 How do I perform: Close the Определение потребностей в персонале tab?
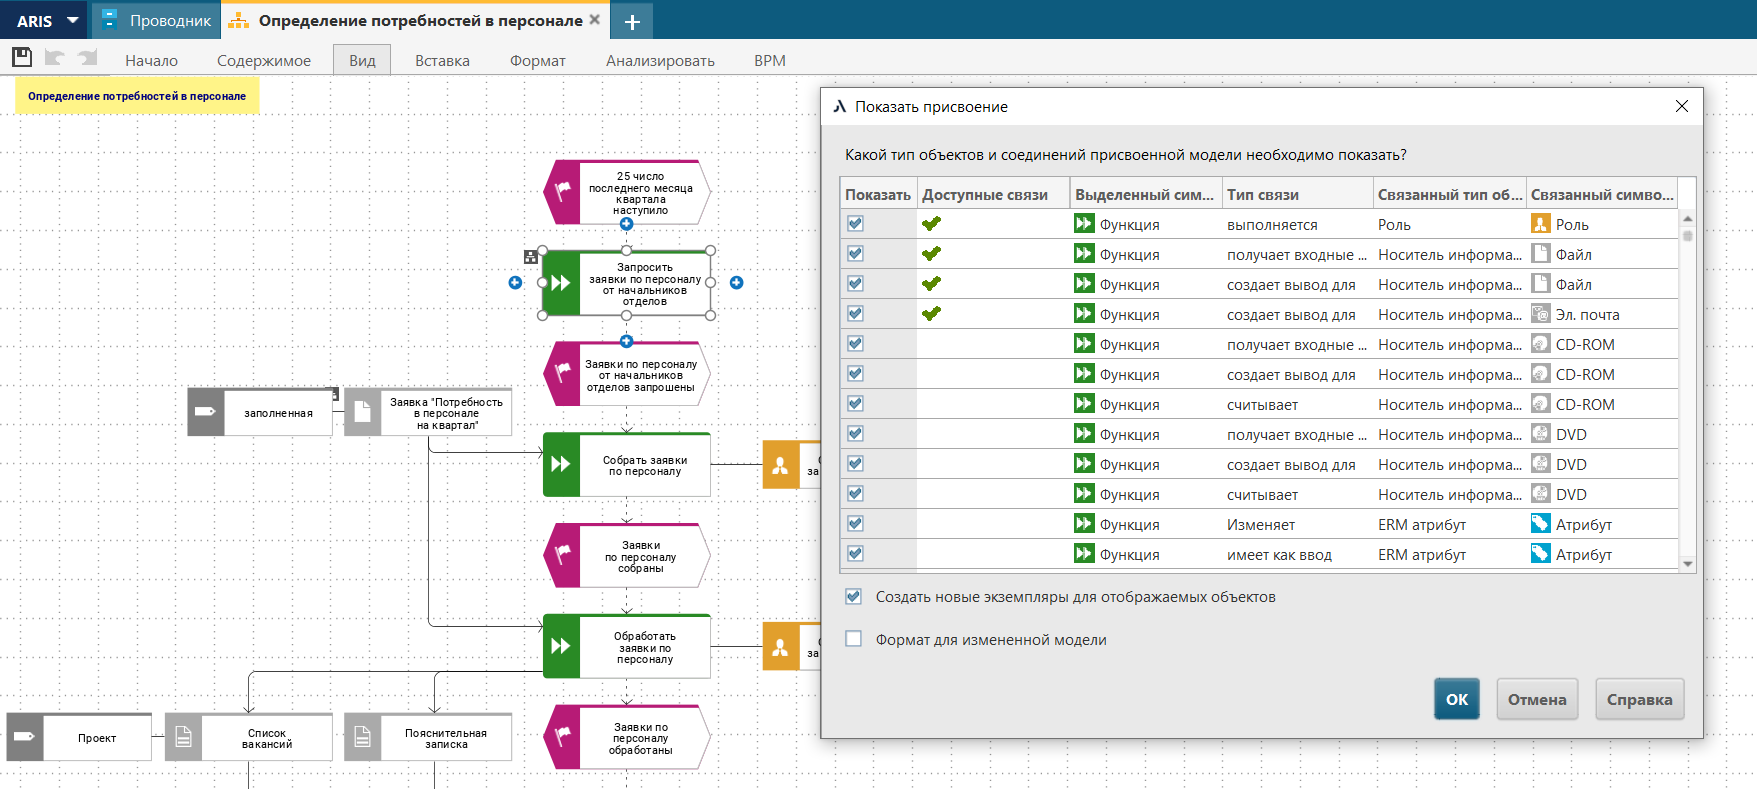(595, 19)
